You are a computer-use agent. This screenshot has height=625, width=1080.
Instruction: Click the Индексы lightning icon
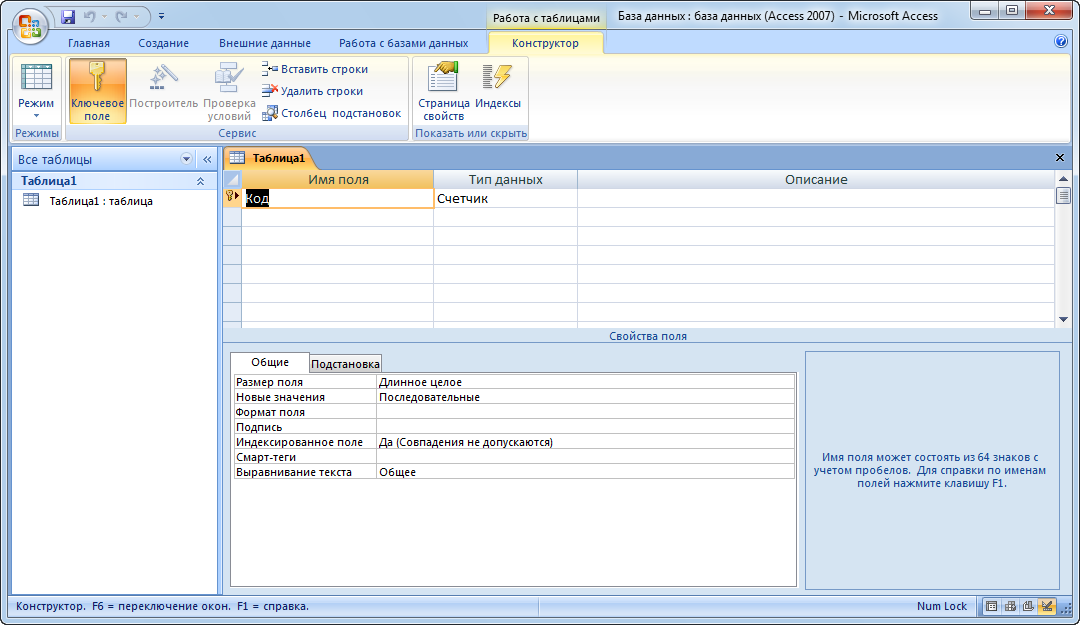click(x=497, y=78)
